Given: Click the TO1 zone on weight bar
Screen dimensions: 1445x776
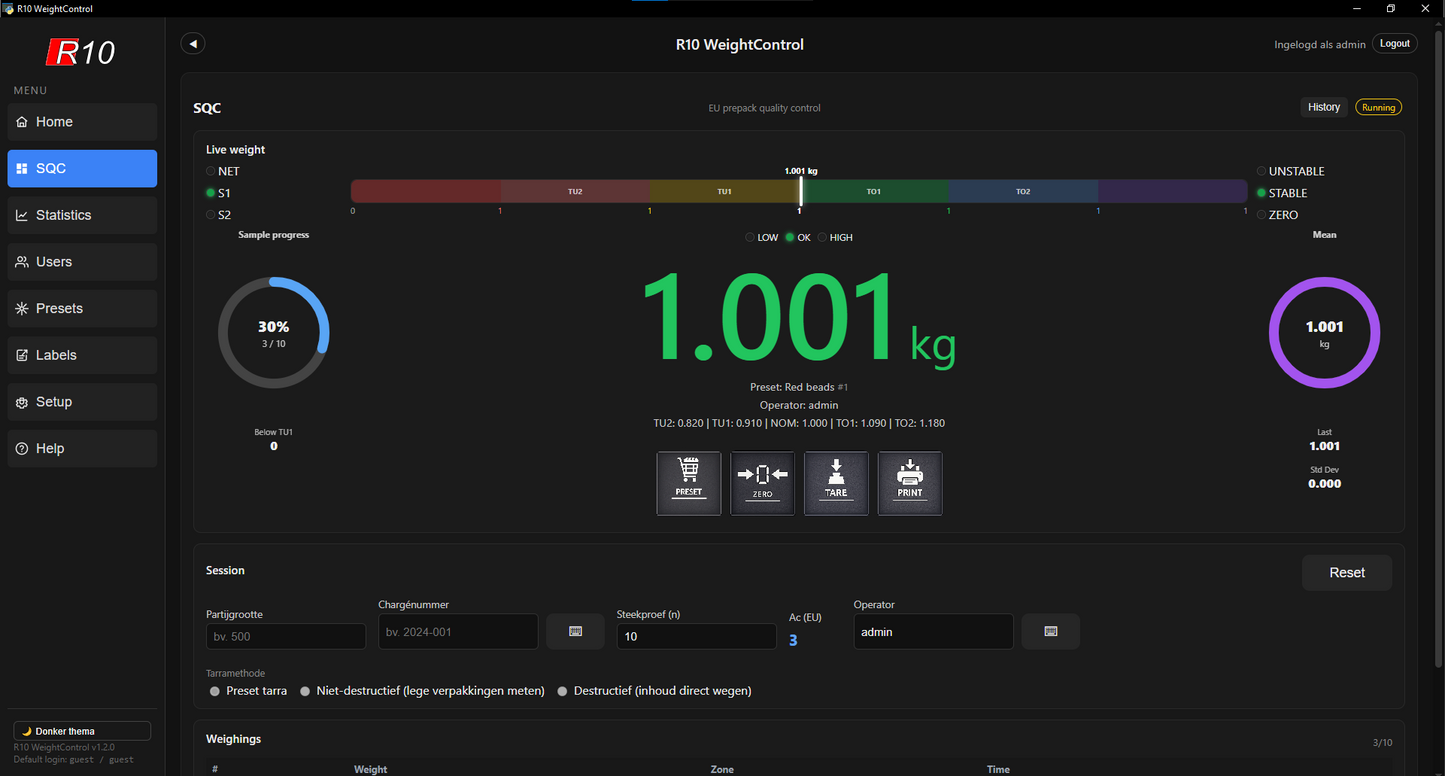Looking at the screenshot, I should (874, 191).
